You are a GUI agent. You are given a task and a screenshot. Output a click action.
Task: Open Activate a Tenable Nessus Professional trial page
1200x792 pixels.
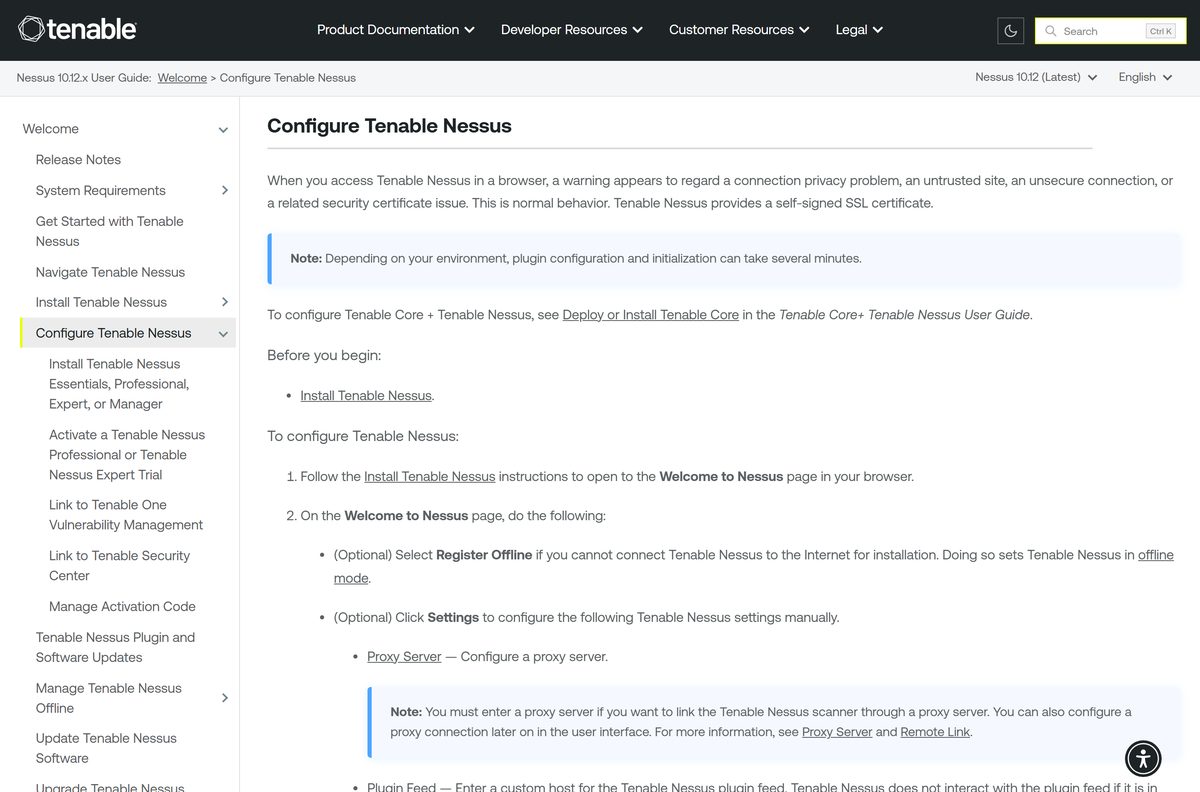pos(127,455)
